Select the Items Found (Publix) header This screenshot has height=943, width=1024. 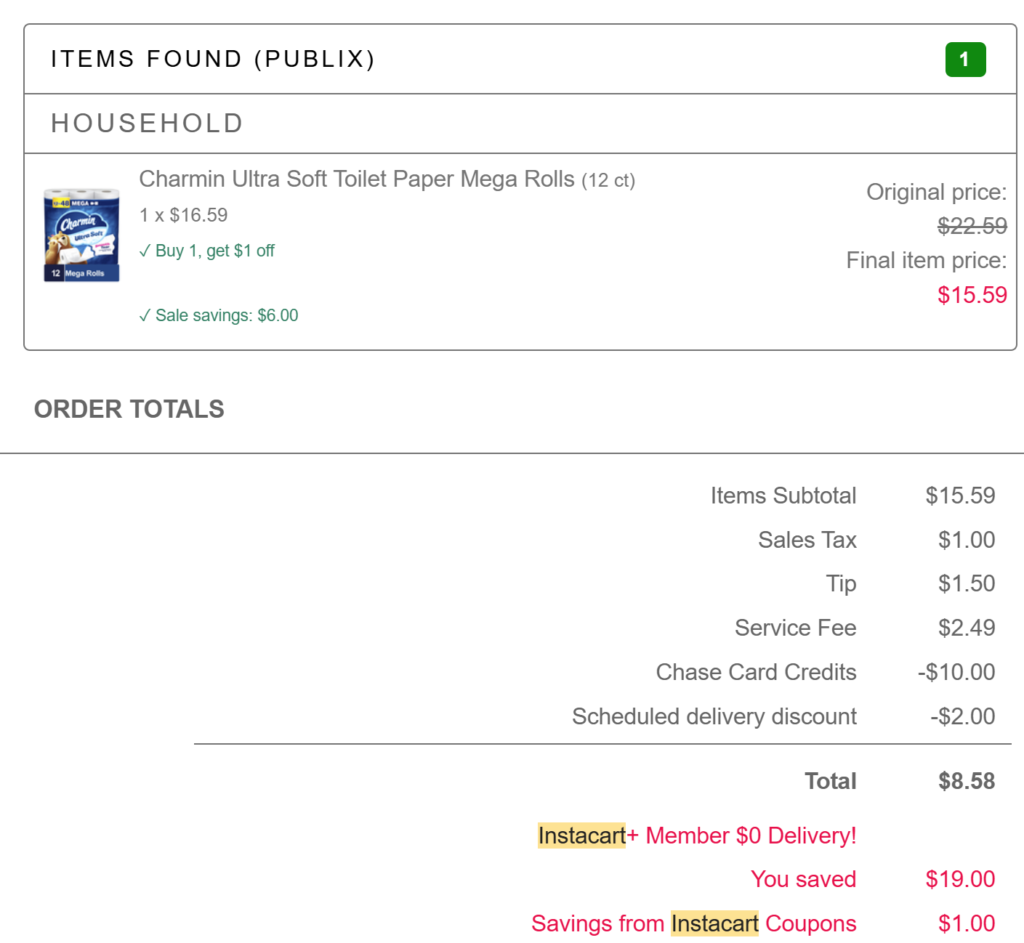(x=213, y=60)
